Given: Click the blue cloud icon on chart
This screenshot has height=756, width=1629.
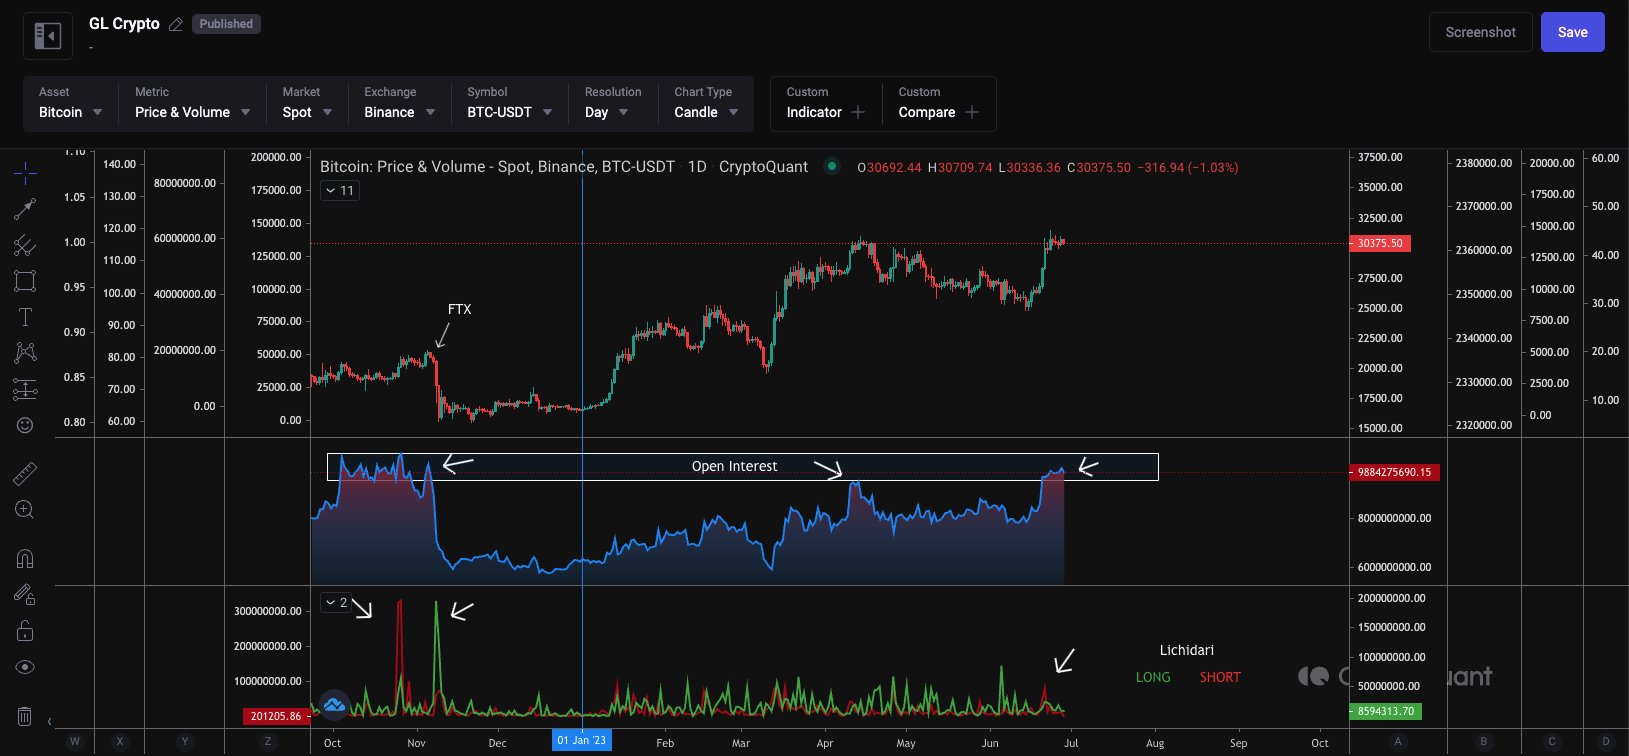Looking at the screenshot, I should [x=334, y=704].
